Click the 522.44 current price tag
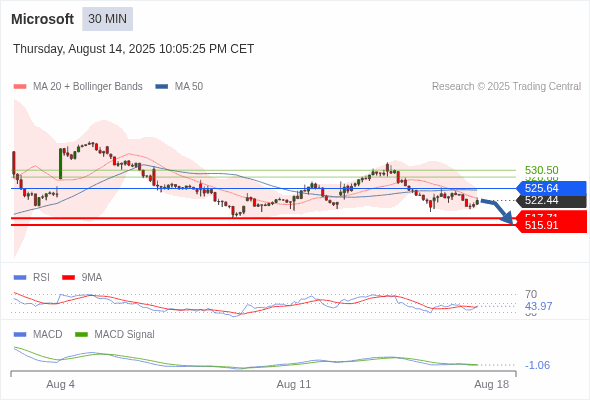The height and width of the screenshot is (400, 590). [x=552, y=201]
